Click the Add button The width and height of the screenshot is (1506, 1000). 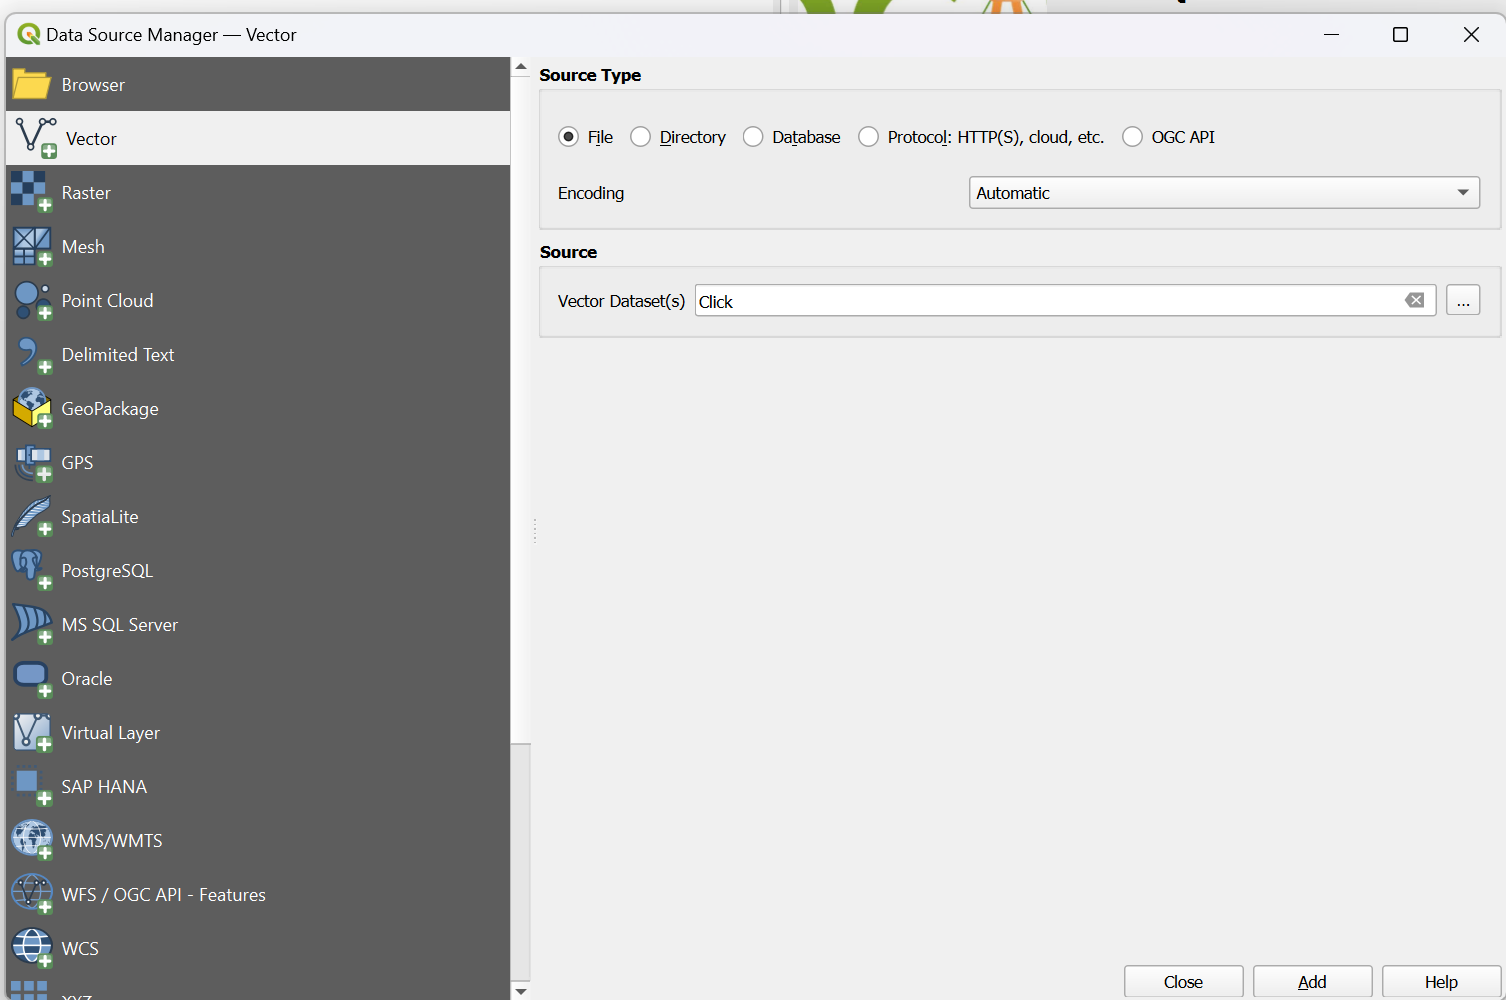tap(1312, 982)
